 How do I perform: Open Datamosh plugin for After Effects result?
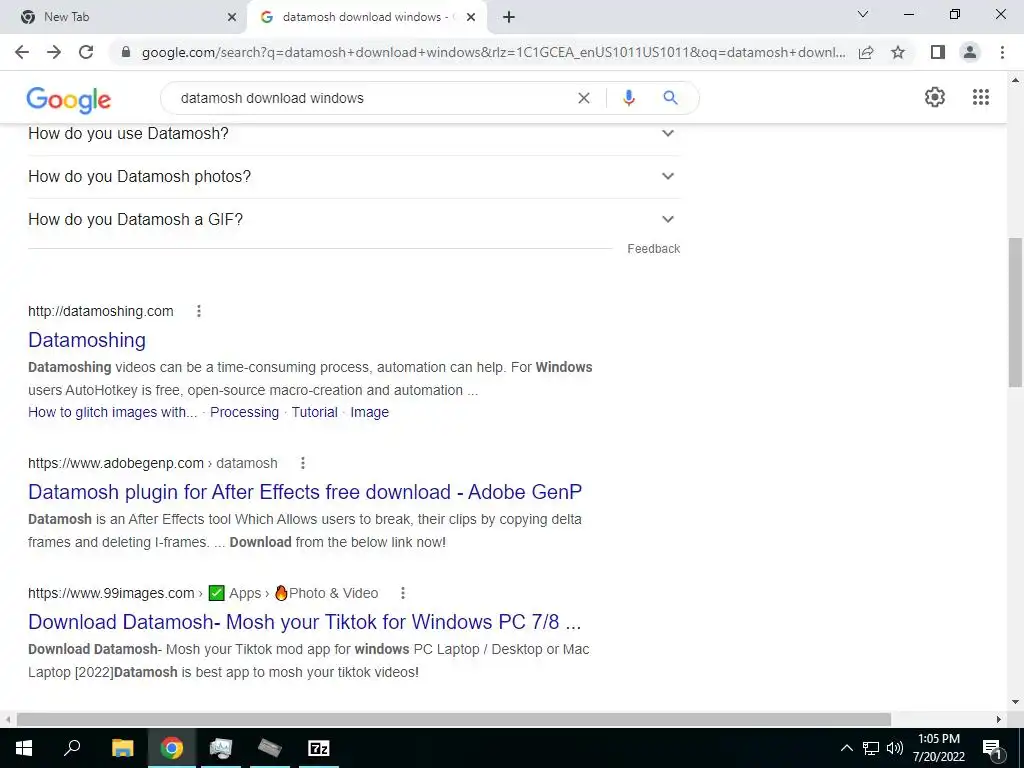[x=305, y=492]
